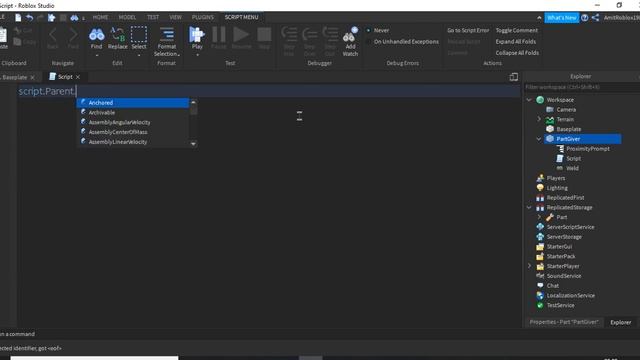Click the Filter workspace search field
The height and width of the screenshot is (360, 640).
[x=582, y=87]
